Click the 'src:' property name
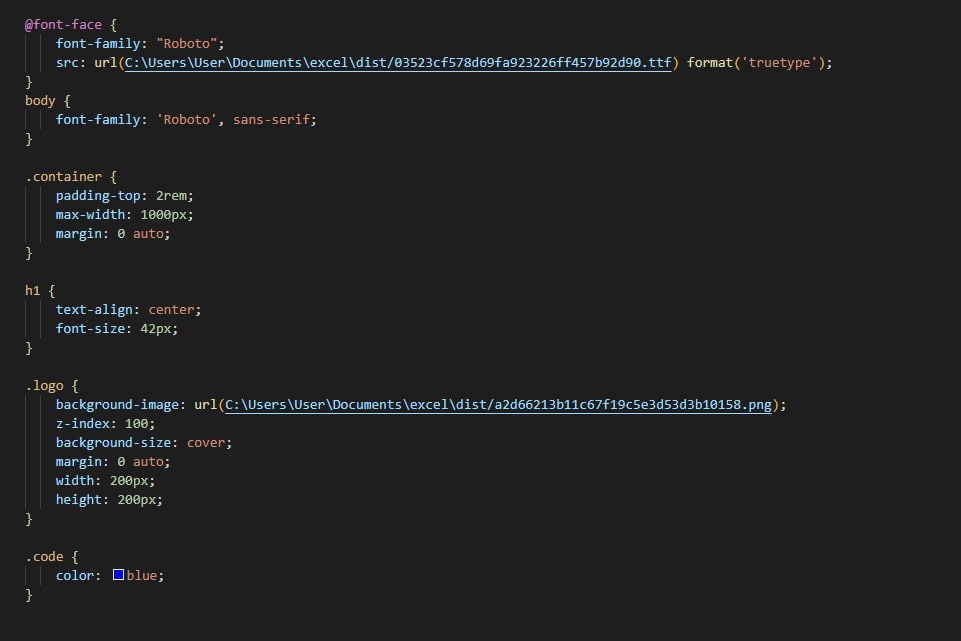This screenshot has height=641, width=961. click(x=71, y=63)
